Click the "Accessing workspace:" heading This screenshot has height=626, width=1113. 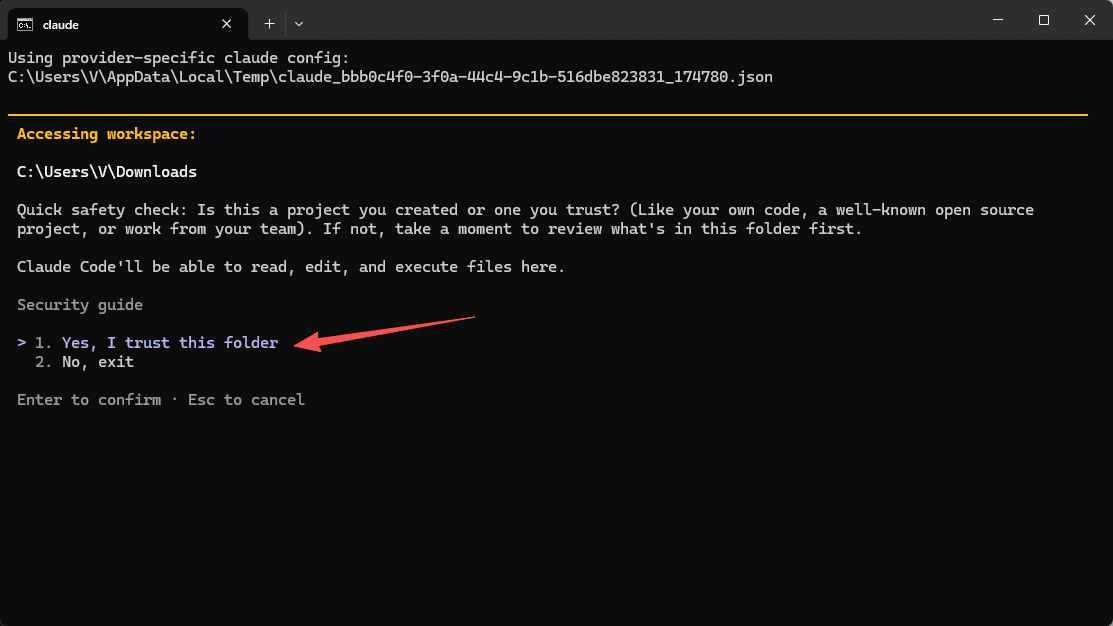(x=106, y=134)
